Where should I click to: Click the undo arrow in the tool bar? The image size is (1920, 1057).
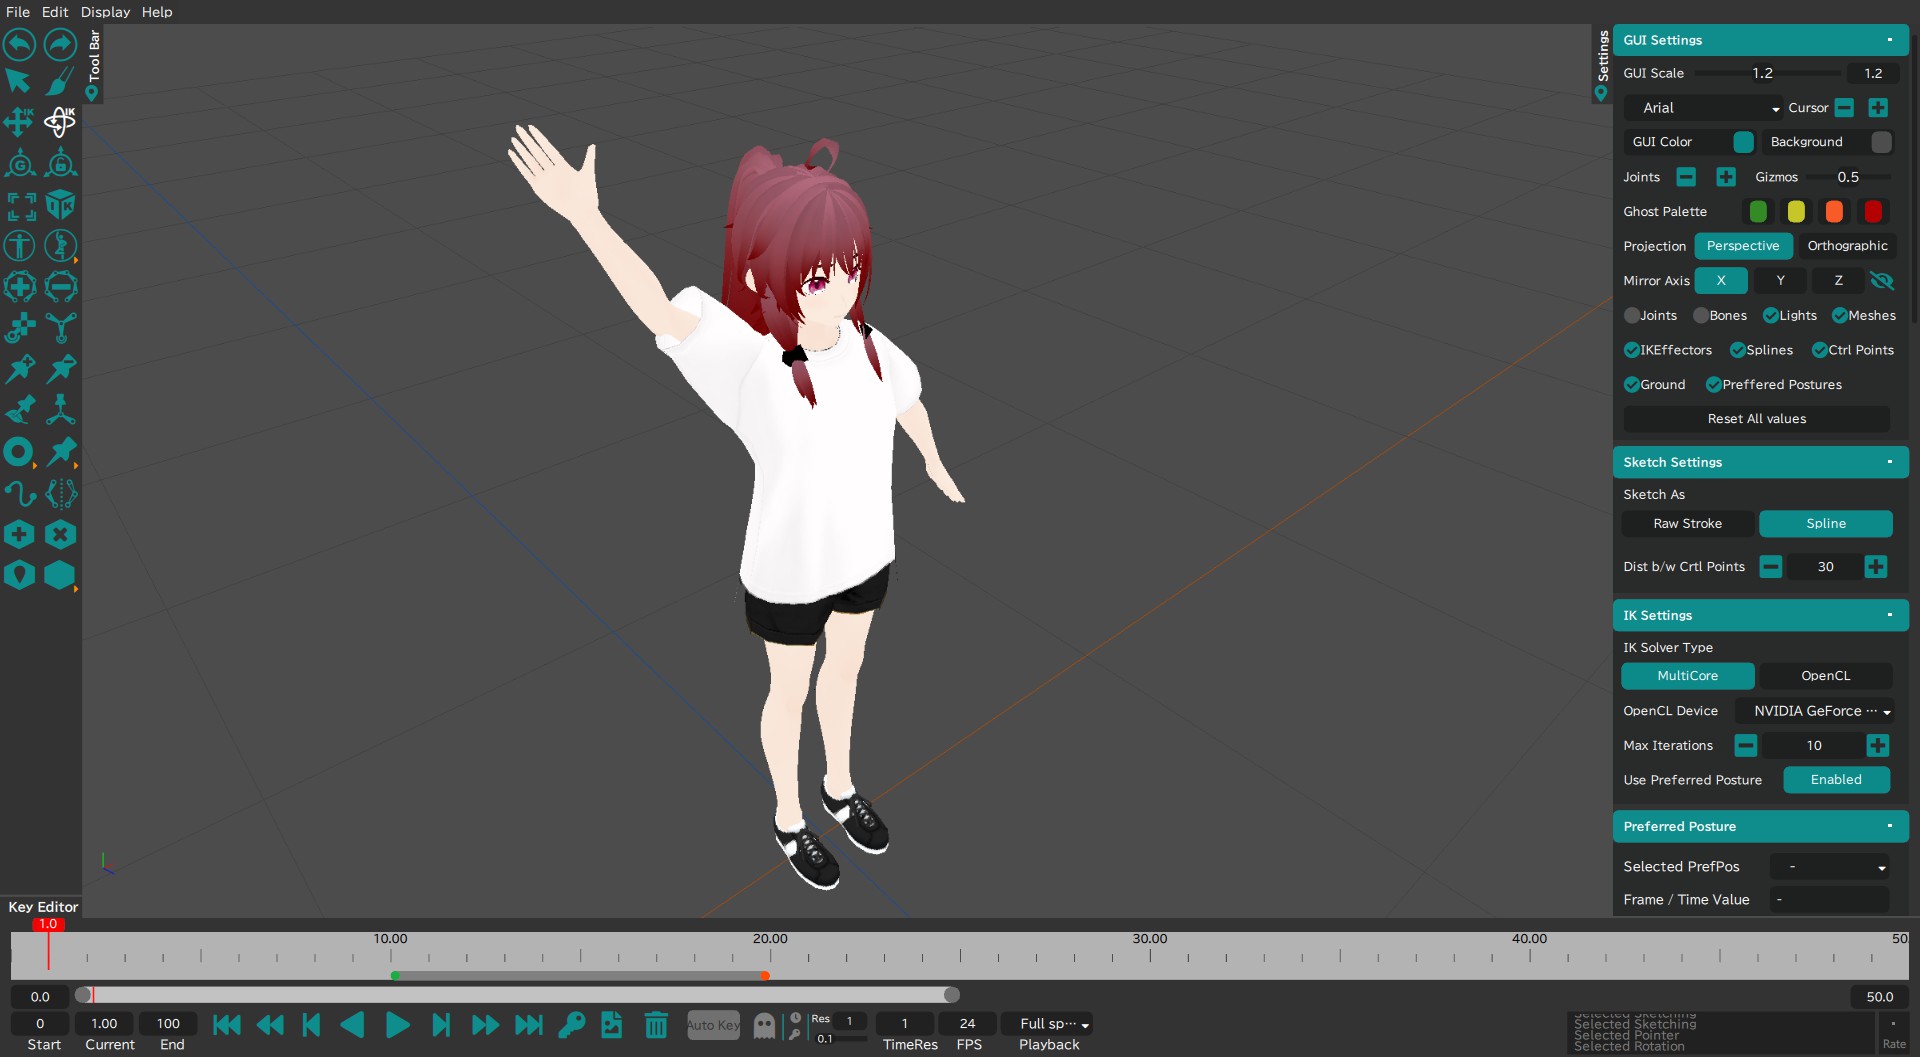(19, 44)
